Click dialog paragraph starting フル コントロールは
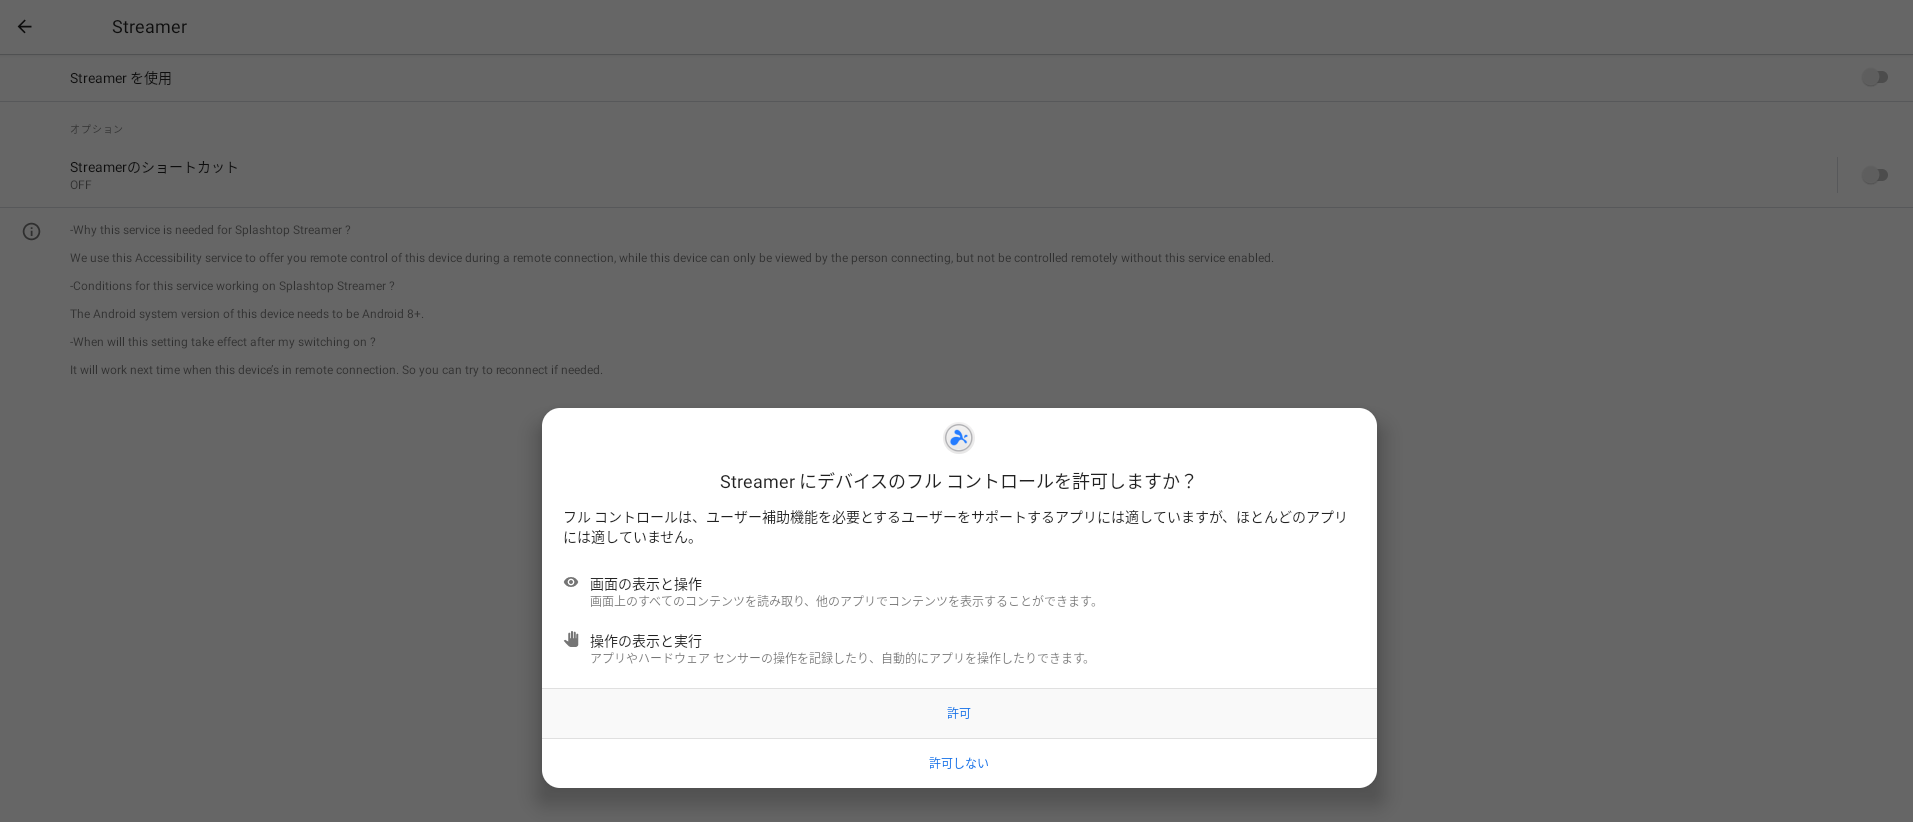The height and width of the screenshot is (822, 1913). (955, 527)
